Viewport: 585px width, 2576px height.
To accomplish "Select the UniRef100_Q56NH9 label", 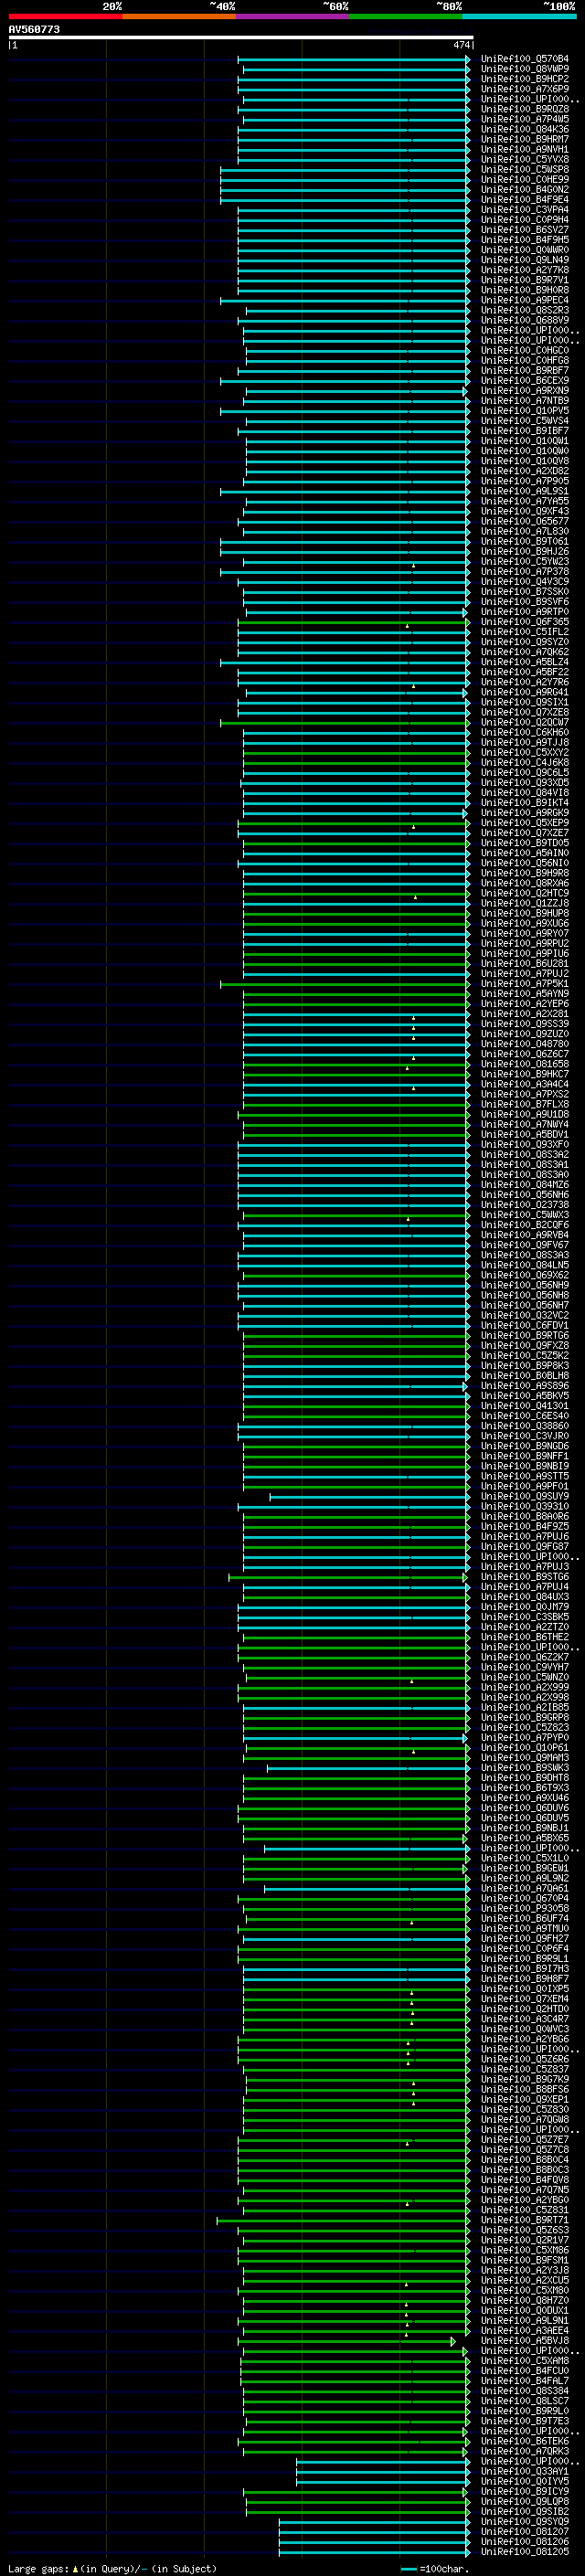I will (524, 1285).
